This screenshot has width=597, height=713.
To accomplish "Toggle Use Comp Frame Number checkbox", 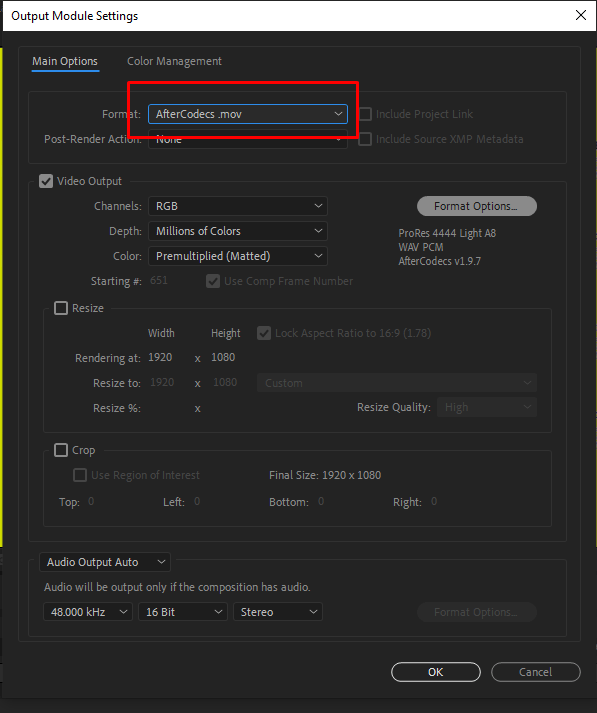I will pyautogui.click(x=213, y=281).
